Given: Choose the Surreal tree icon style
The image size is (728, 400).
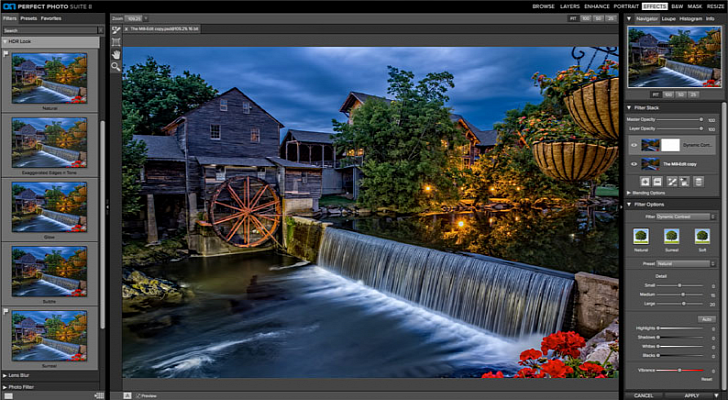Looking at the screenshot, I should coord(671,236).
